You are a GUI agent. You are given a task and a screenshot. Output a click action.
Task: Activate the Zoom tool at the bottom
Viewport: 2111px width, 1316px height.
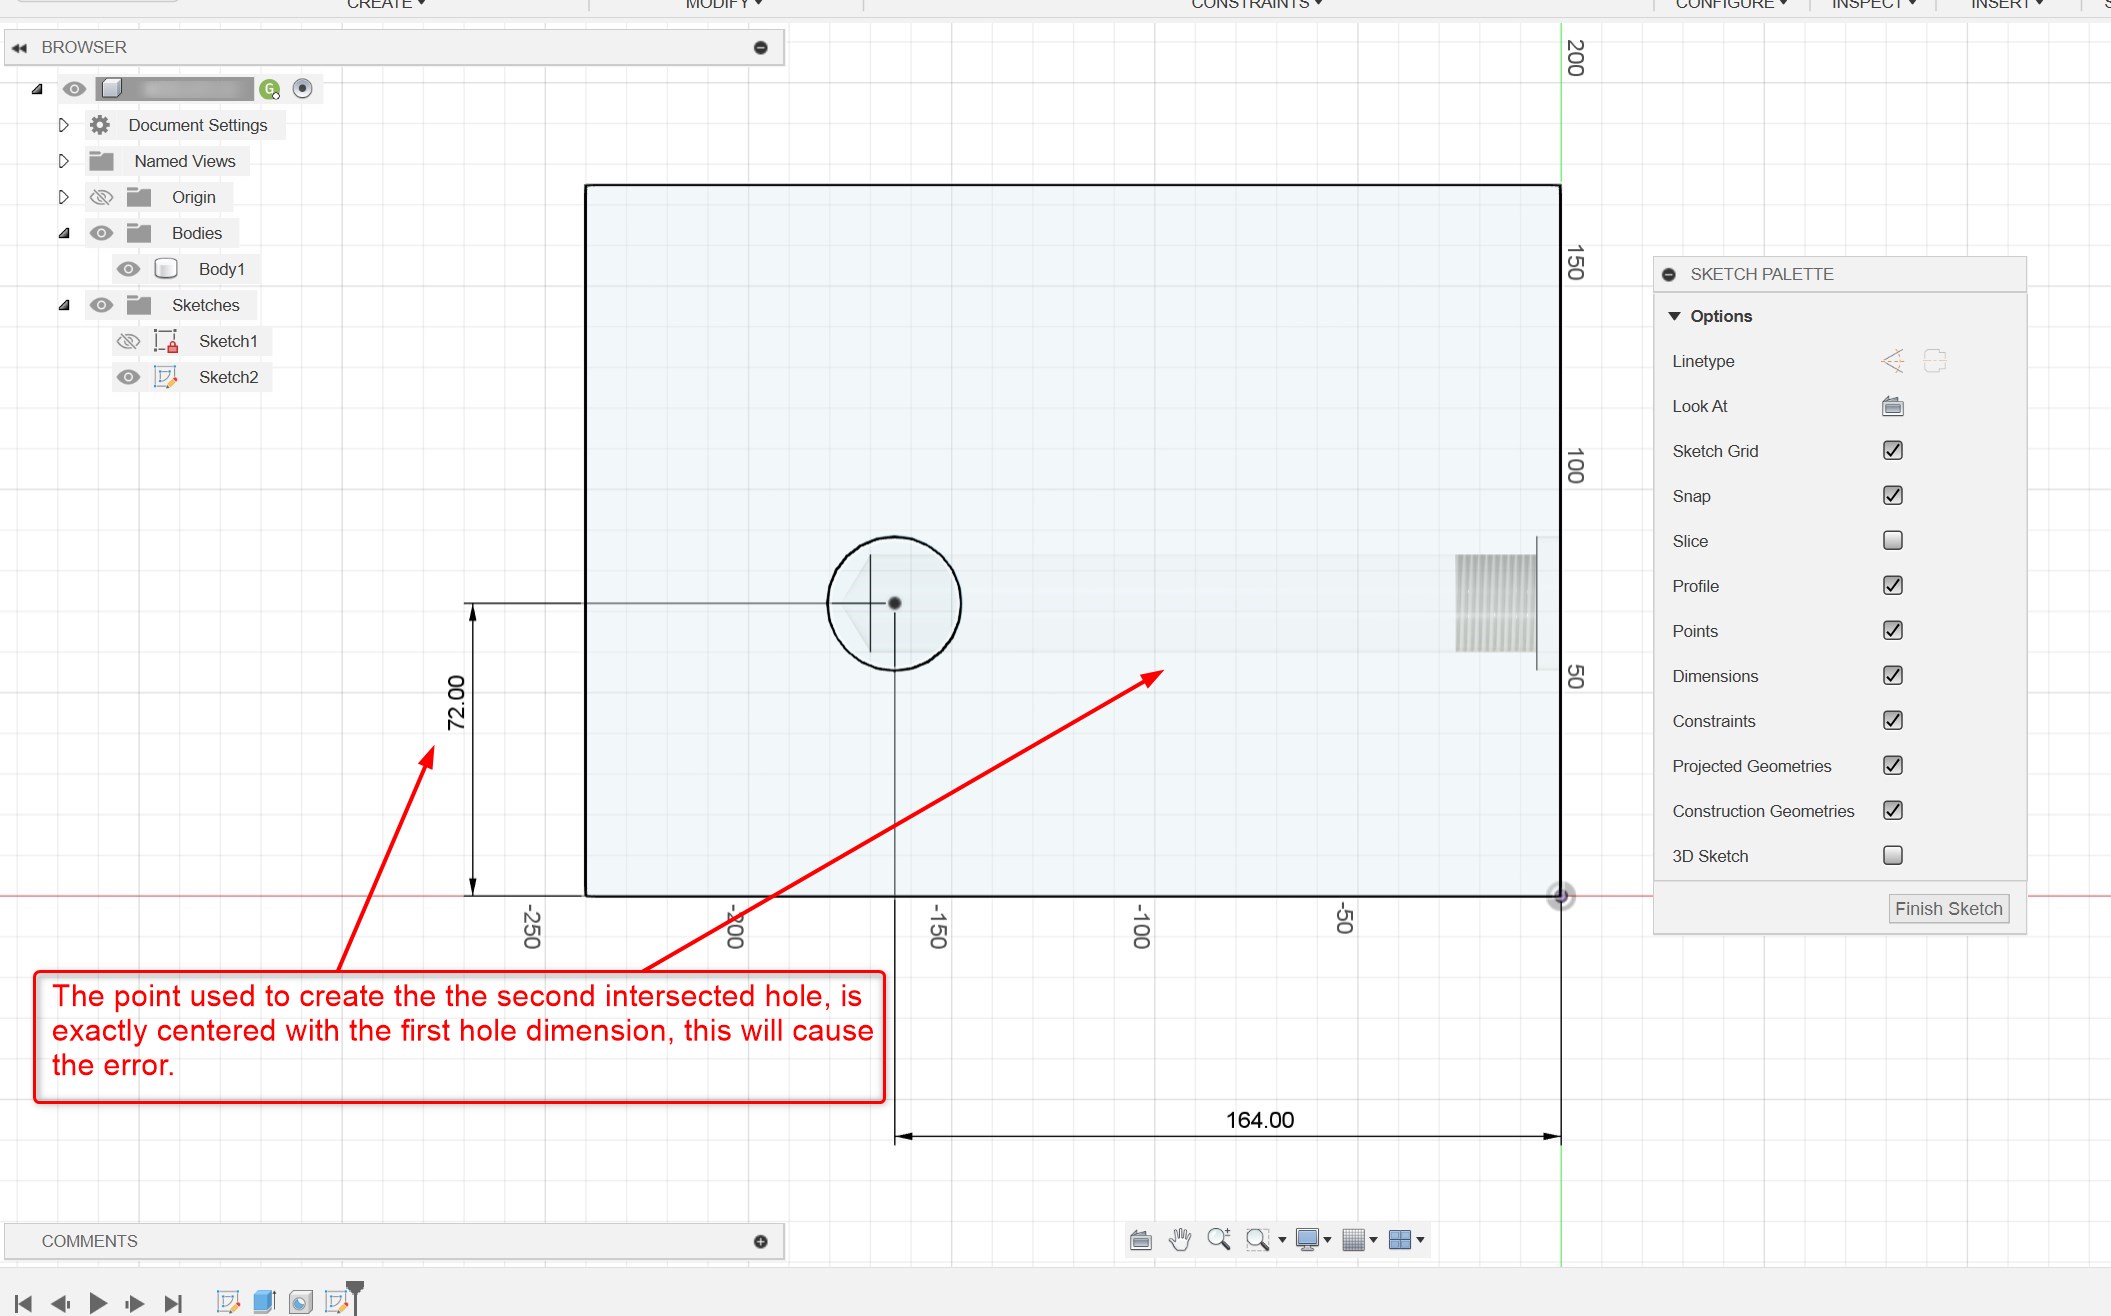pos(1219,1239)
